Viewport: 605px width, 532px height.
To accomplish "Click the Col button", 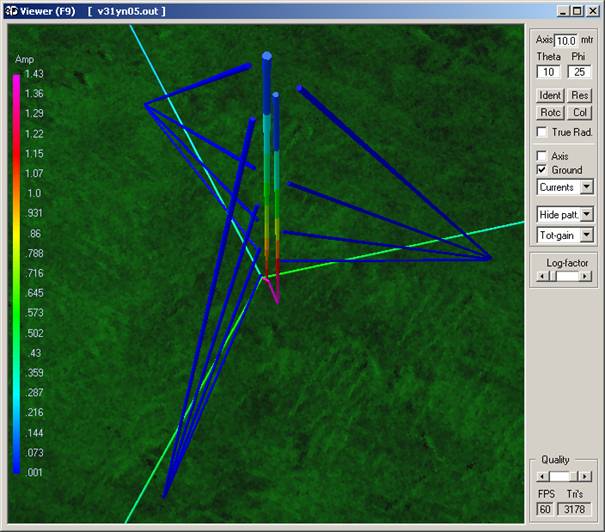I will click(580, 113).
